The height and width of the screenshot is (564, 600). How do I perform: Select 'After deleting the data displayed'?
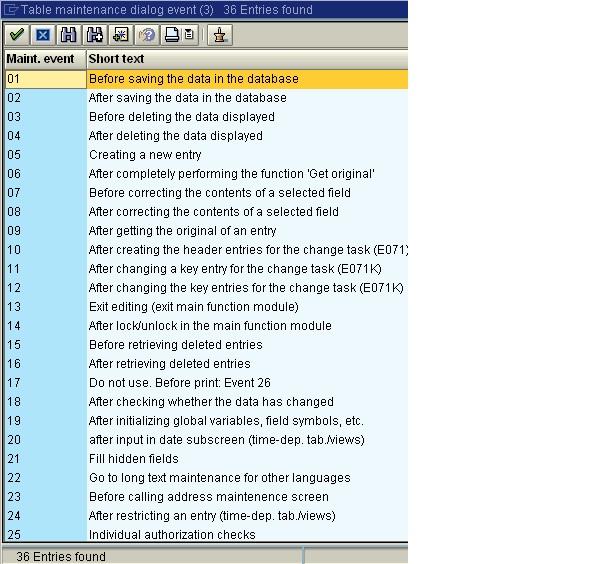248,136
